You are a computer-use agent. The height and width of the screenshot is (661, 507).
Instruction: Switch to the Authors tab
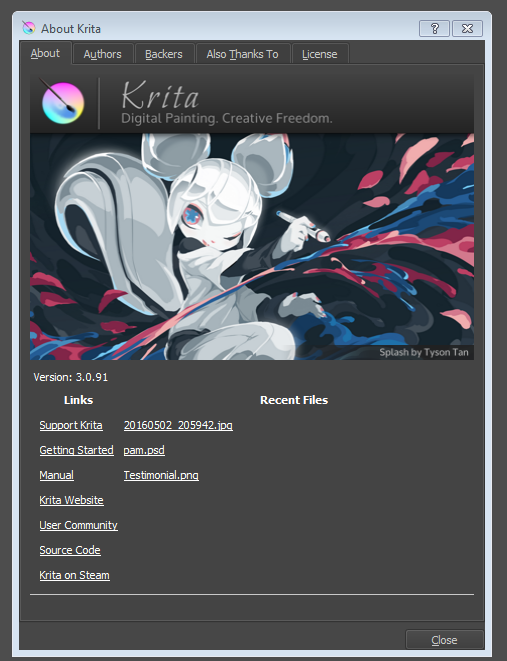pos(102,54)
